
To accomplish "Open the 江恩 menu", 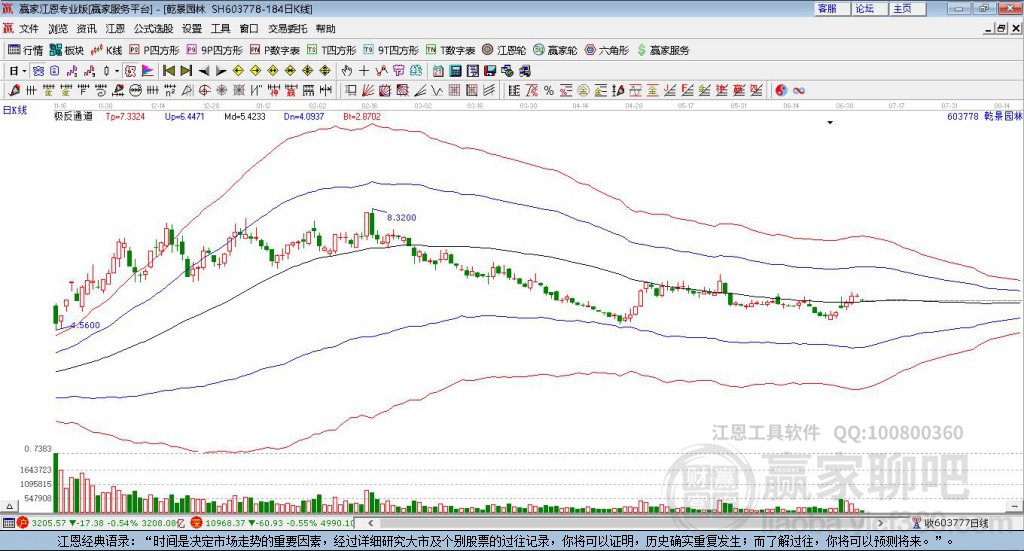I will pos(115,29).
